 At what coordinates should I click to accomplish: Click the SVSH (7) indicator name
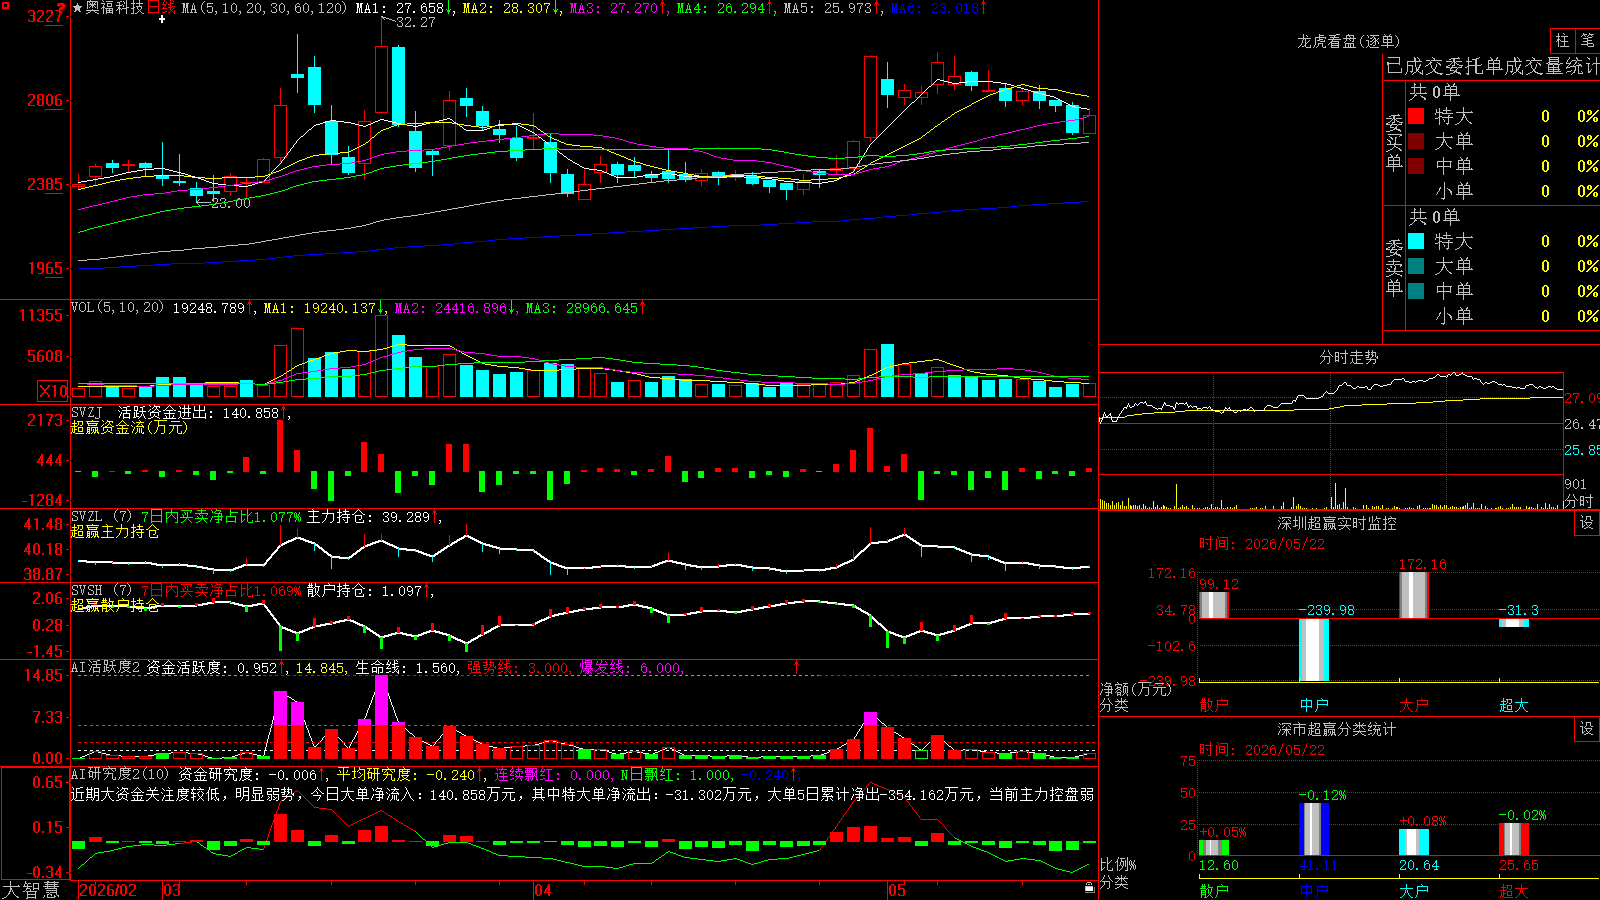[x=101, y=591]
